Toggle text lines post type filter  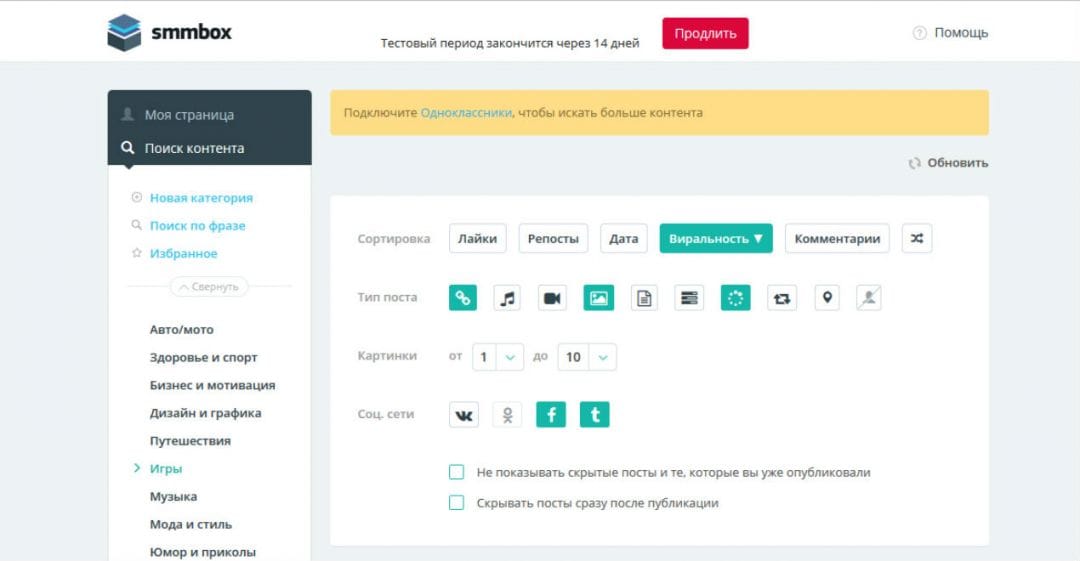[689, 298]
